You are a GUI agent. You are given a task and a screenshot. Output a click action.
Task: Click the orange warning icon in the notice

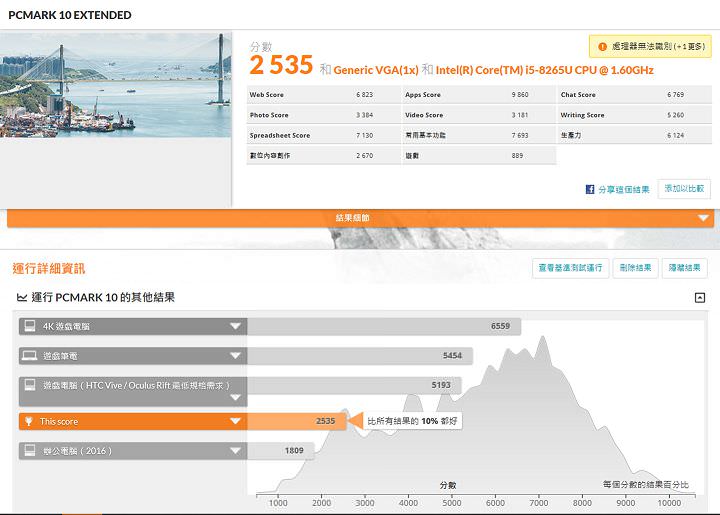tap(601, 46)
